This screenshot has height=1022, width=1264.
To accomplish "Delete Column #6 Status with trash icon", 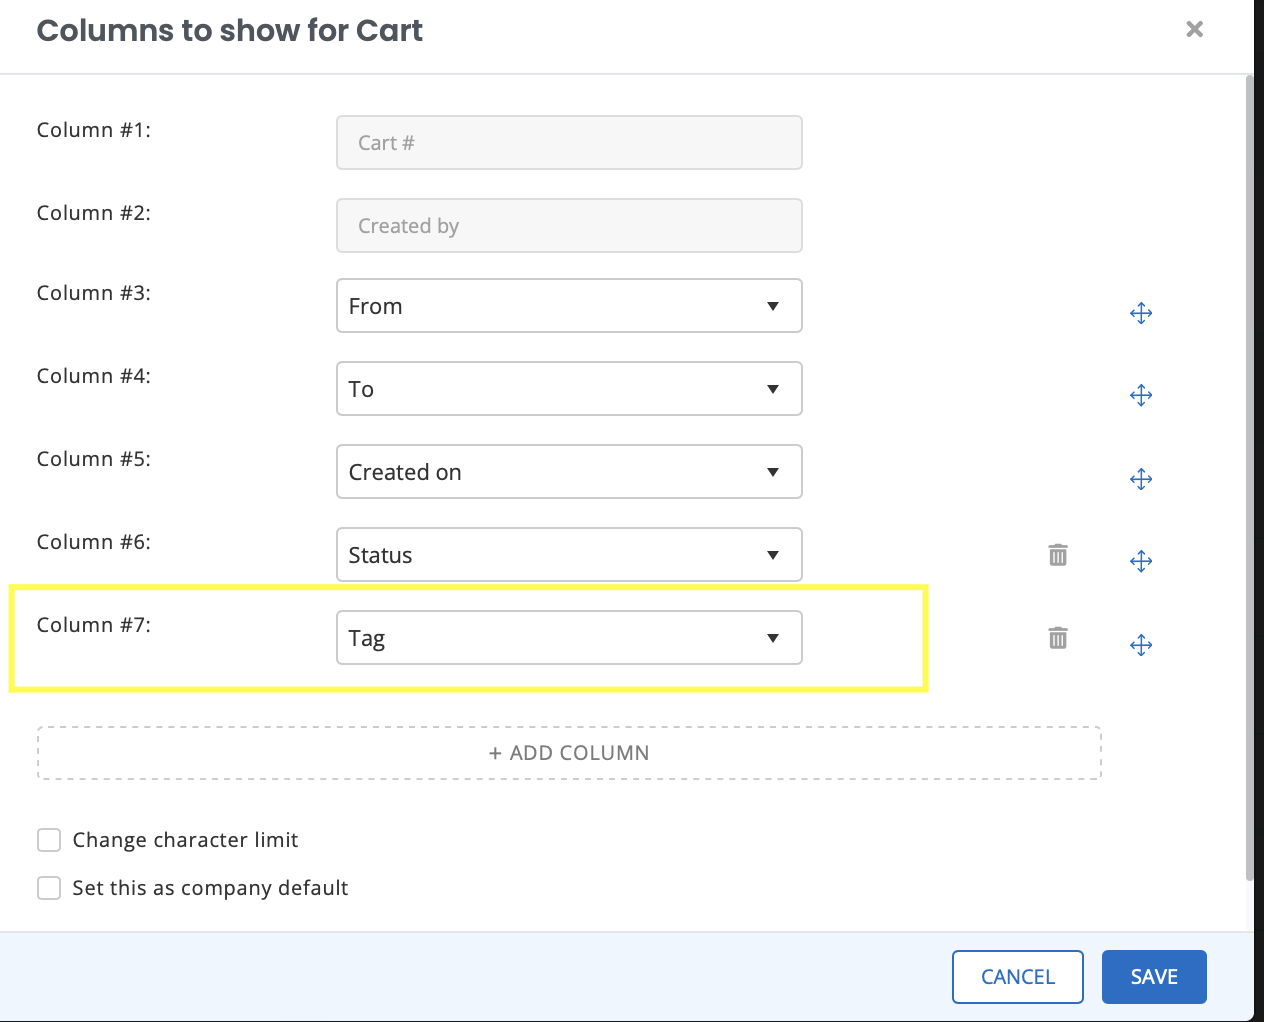I will click(x=1058, y=555).
